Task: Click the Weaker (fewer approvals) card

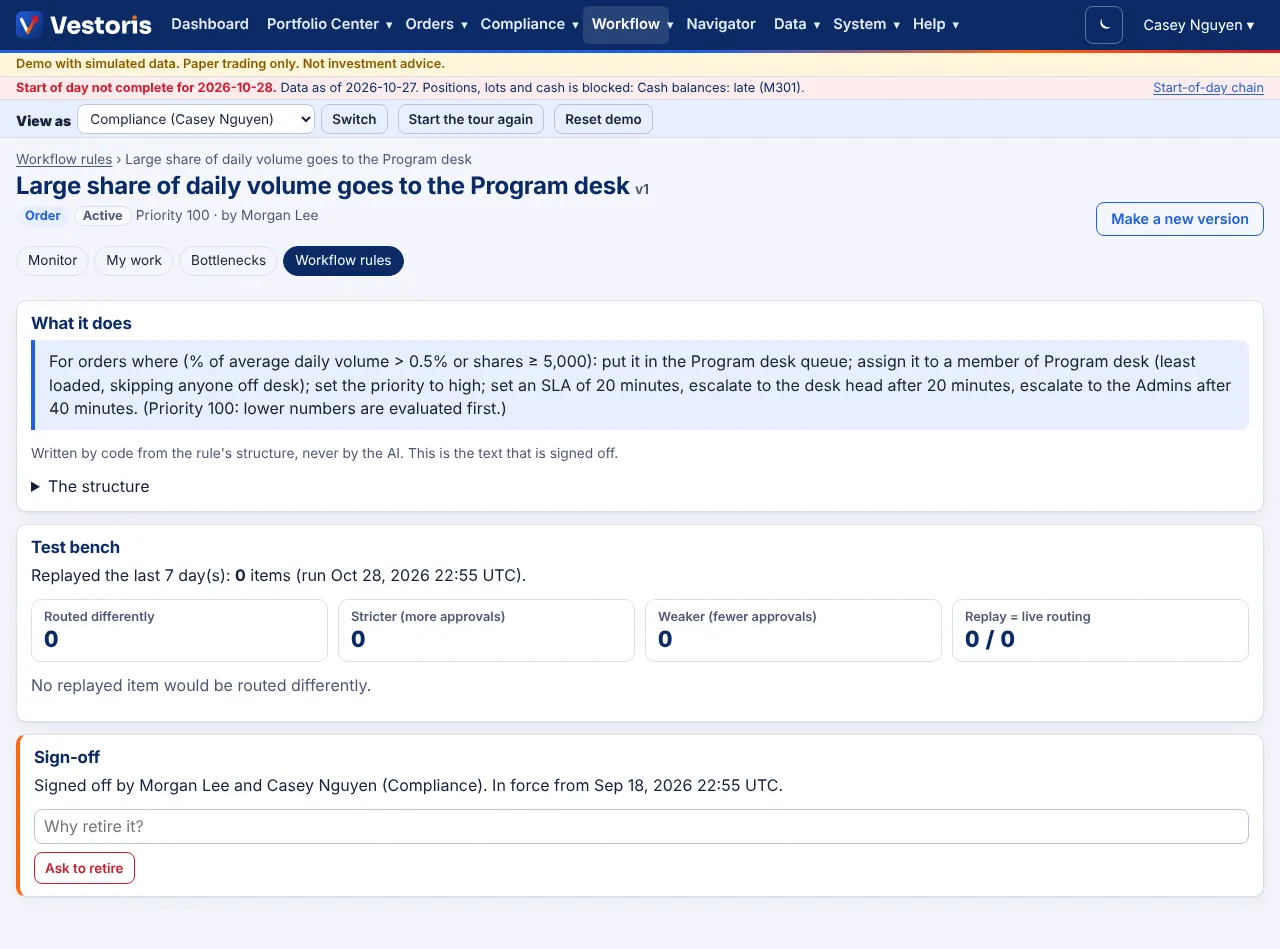Action: tap(793, 630)
